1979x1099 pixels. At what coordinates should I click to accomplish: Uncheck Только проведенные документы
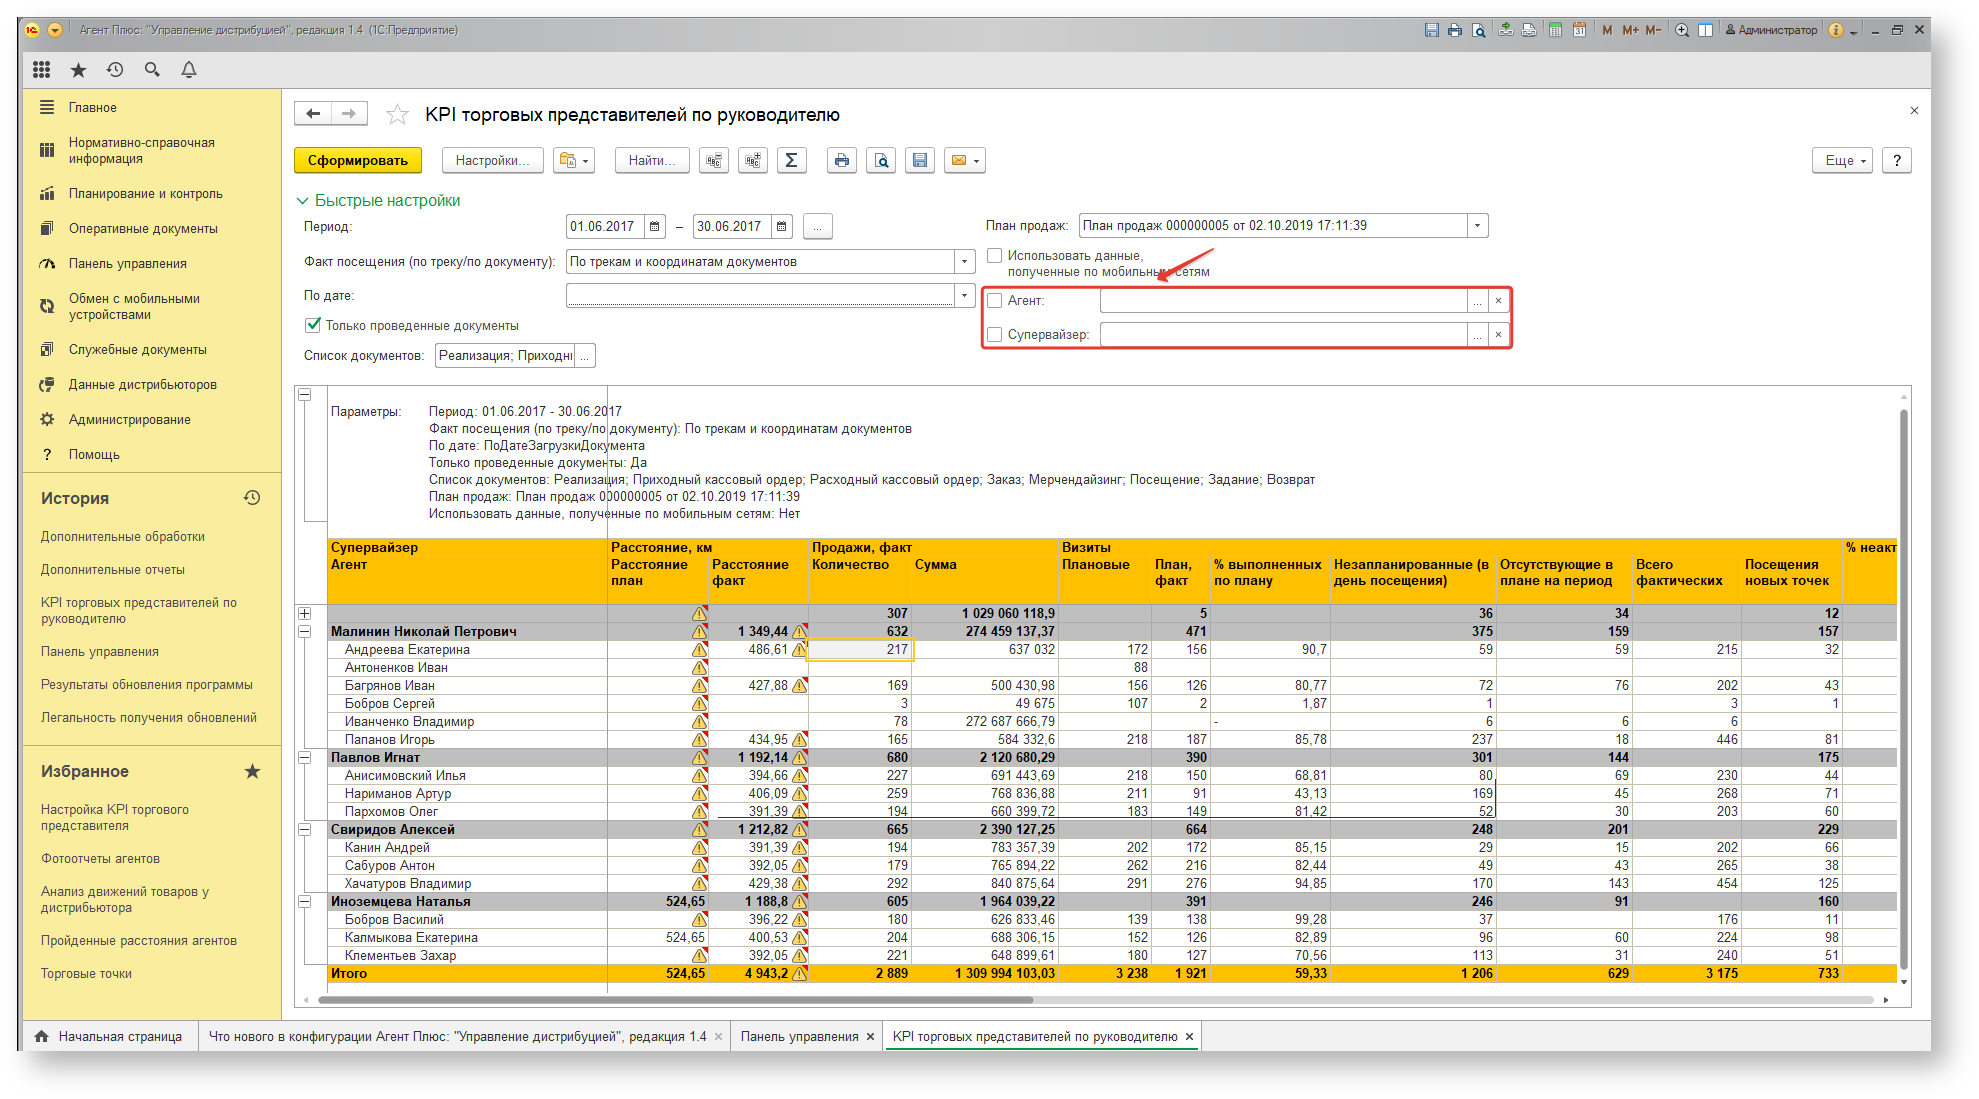pyautogui.click(x=313, y=325)
